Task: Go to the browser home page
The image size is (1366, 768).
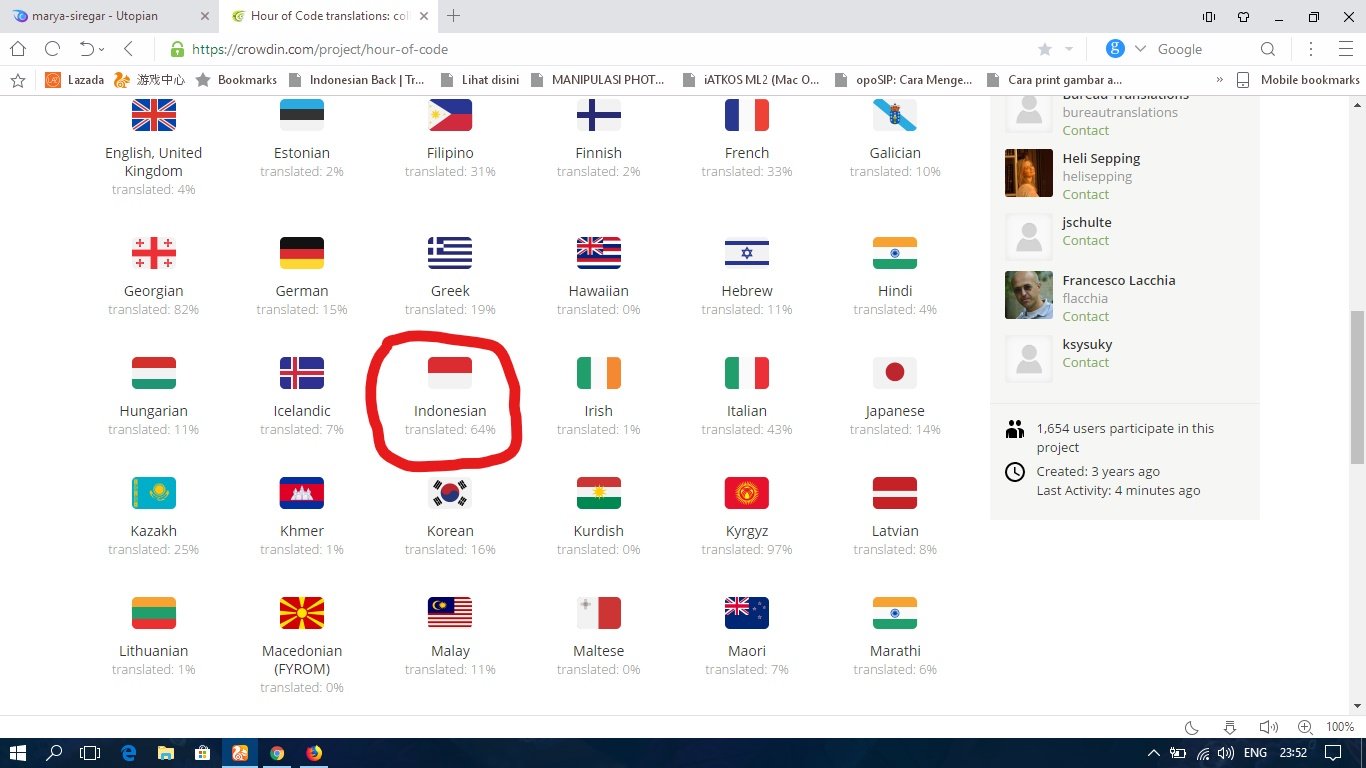Action: [18, 49]
